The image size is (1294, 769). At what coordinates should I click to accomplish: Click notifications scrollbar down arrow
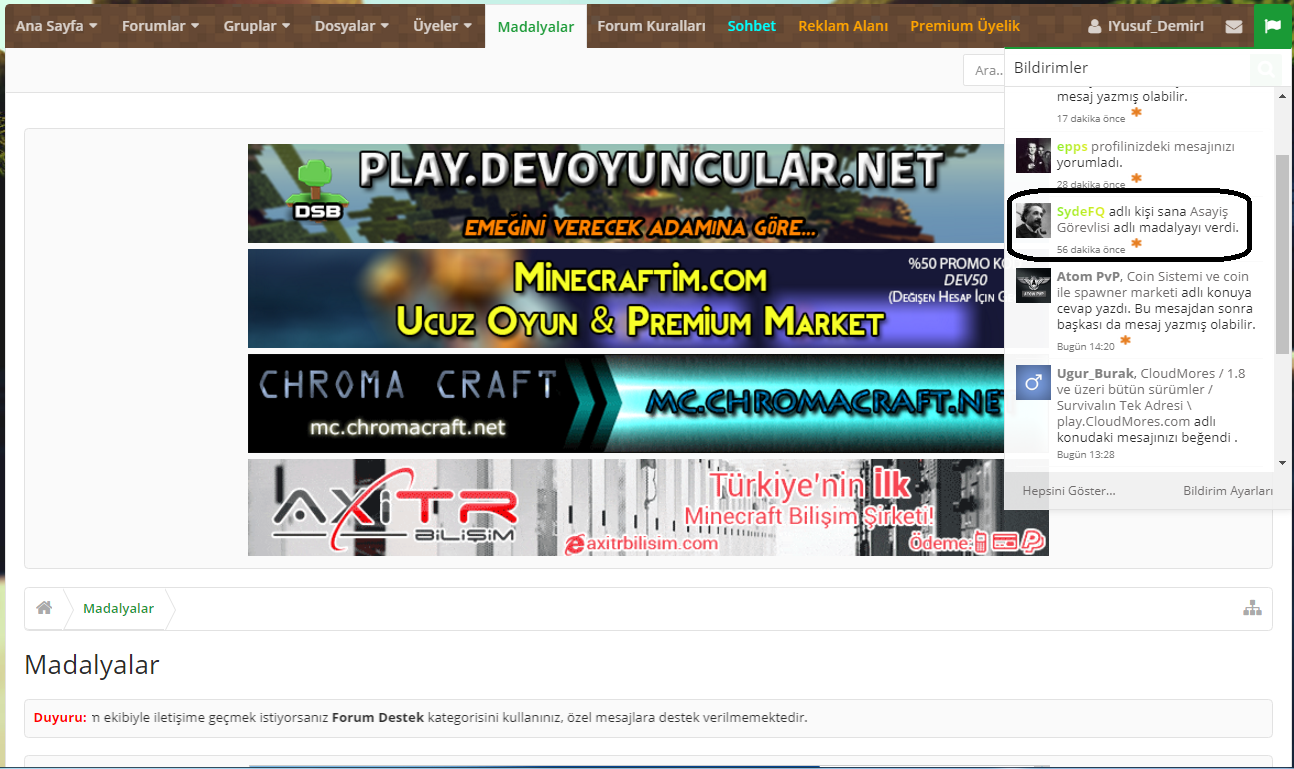coord(1283,463)
